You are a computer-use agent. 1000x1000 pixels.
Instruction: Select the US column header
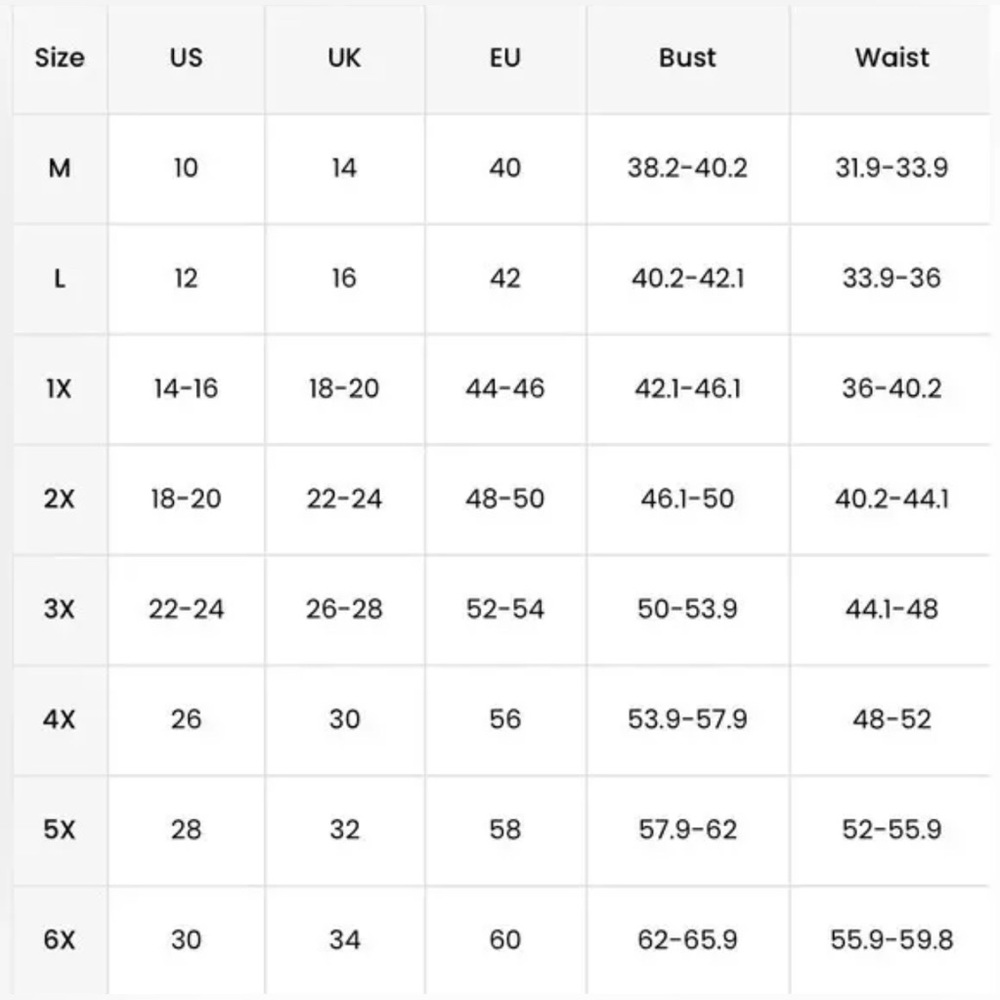pyautogui.click(x=186, y=58)
